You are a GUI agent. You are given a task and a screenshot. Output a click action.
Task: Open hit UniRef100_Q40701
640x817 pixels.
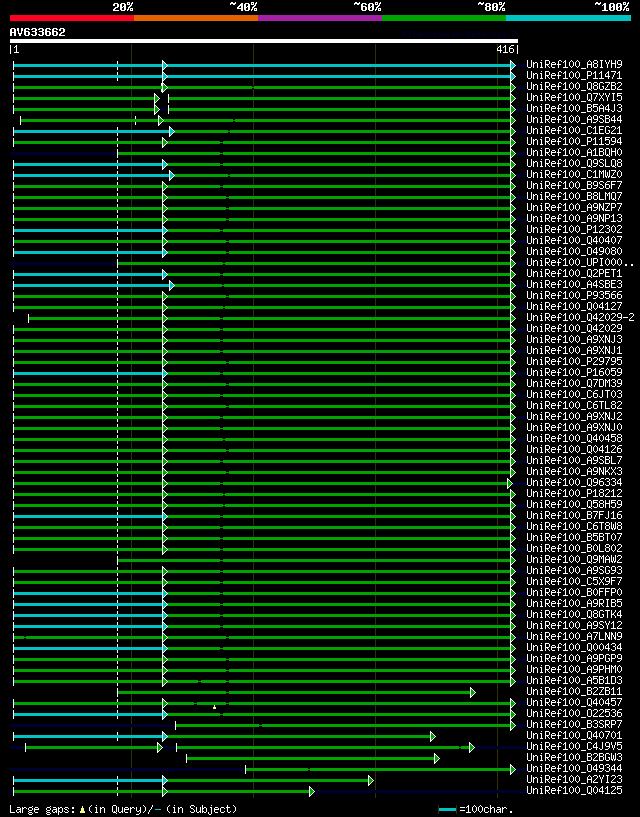[574, 736]
